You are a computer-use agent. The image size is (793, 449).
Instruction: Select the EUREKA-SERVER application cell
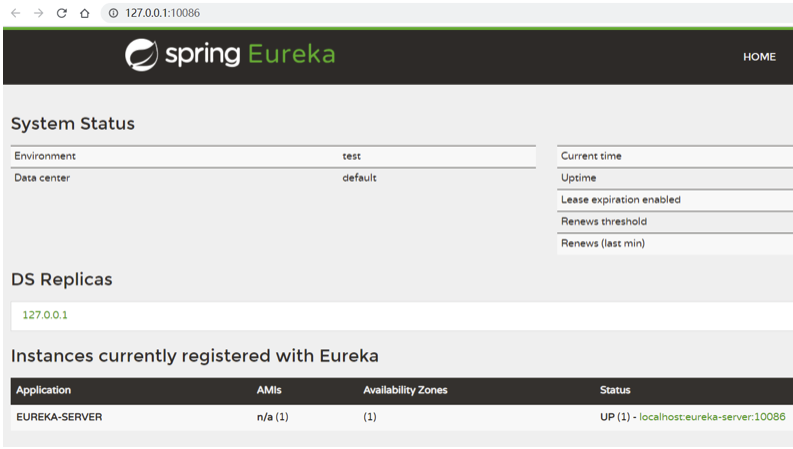(x=59, y=417)
